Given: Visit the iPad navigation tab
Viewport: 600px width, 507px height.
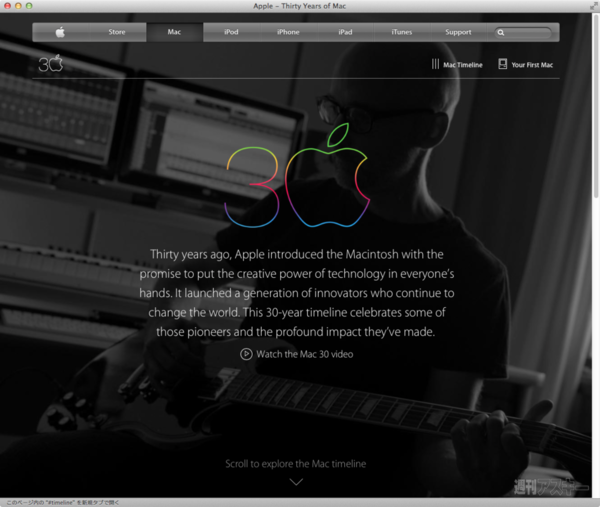Looking at the screenshot, I should click(345, 32).
